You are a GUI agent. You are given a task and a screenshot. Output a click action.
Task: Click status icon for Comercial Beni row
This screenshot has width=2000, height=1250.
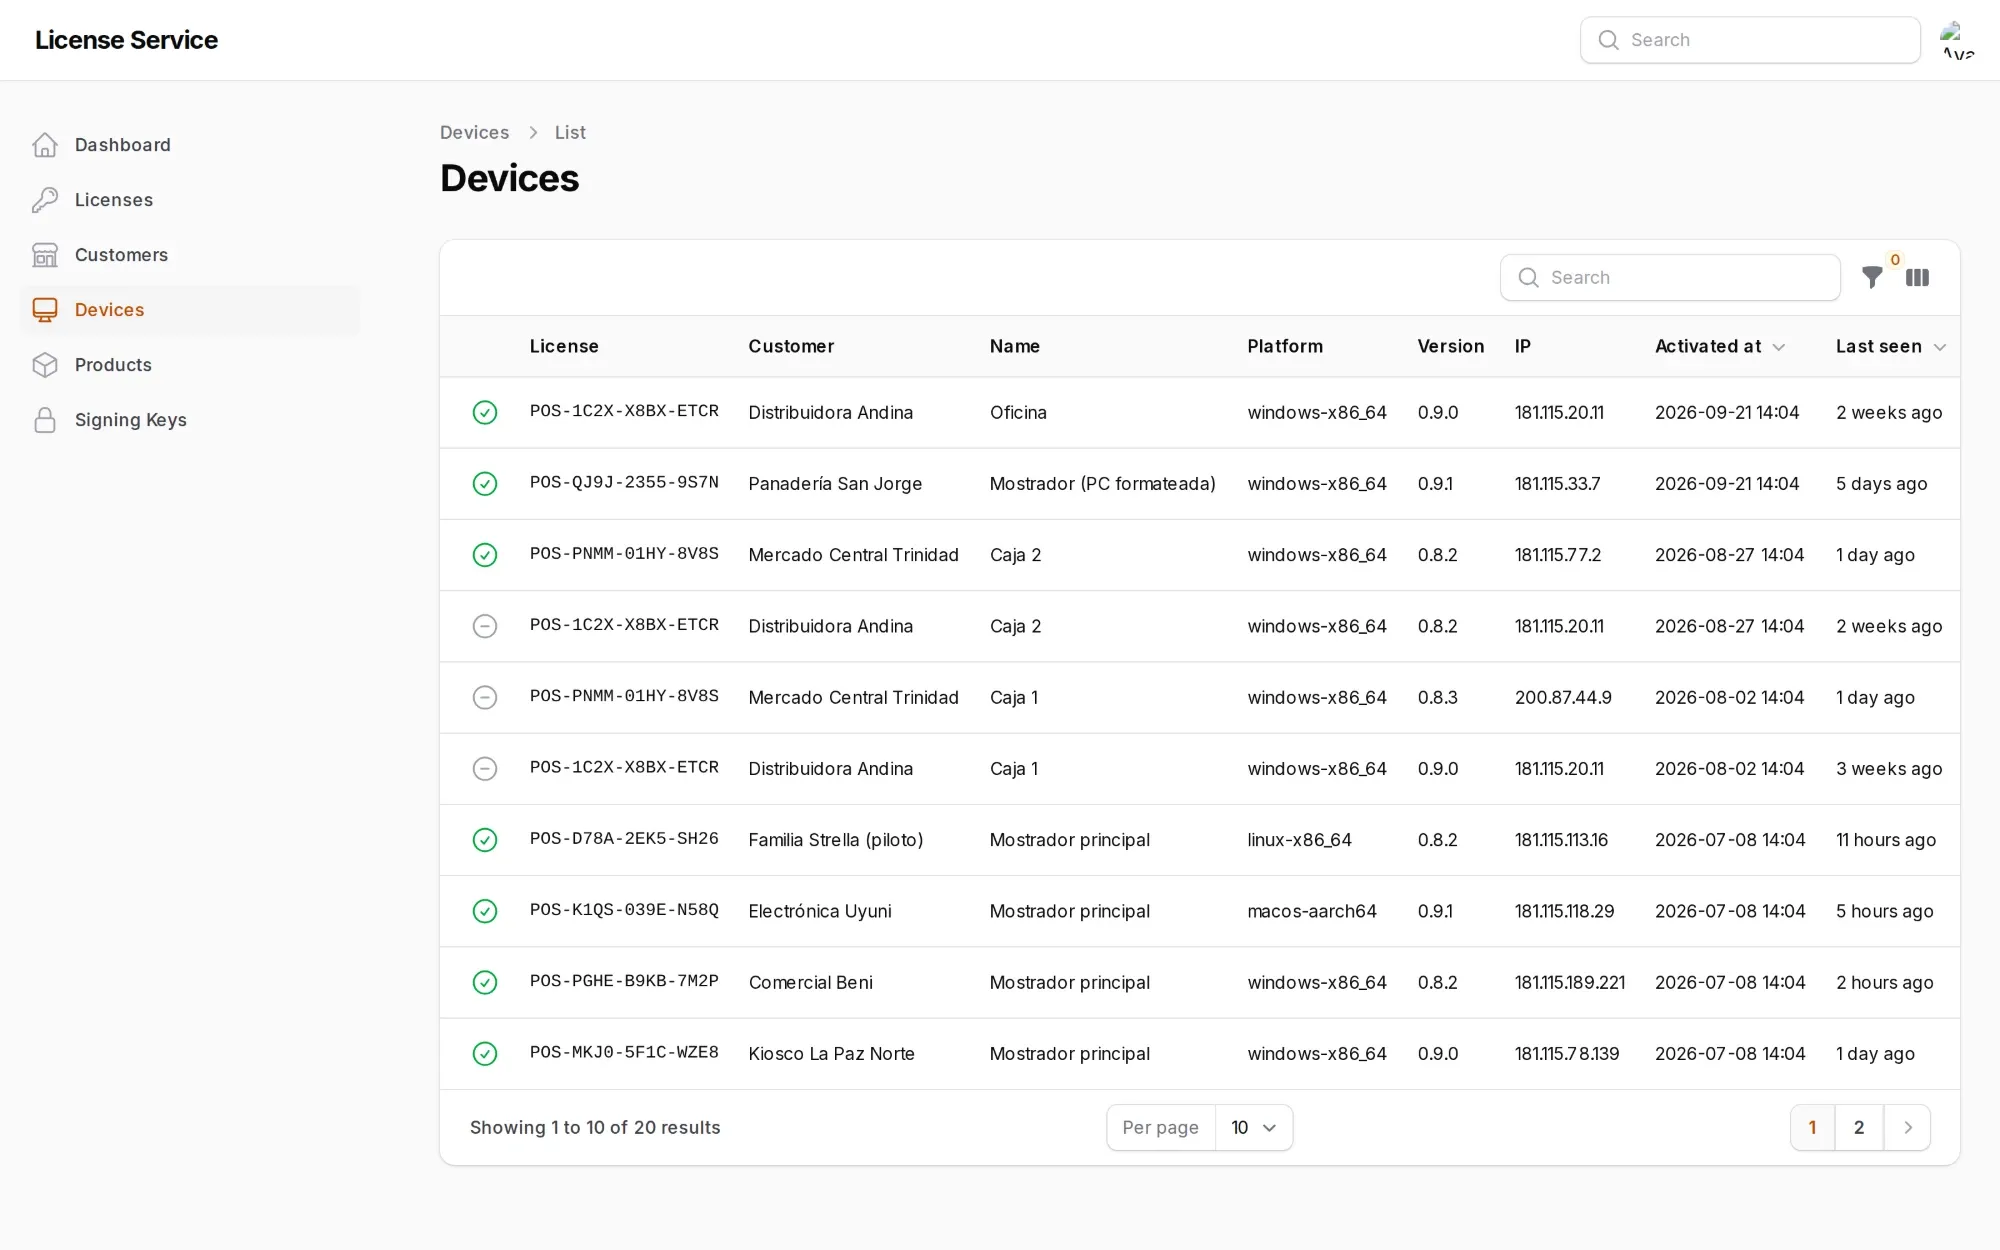(x=485, y=982)
